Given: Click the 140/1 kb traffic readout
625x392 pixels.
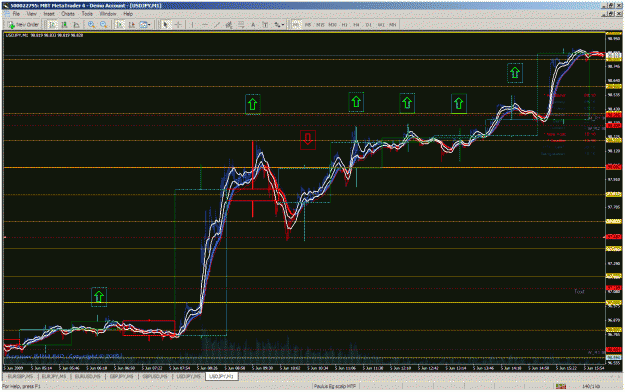Looking at the screenshot, I should (591, 386).
